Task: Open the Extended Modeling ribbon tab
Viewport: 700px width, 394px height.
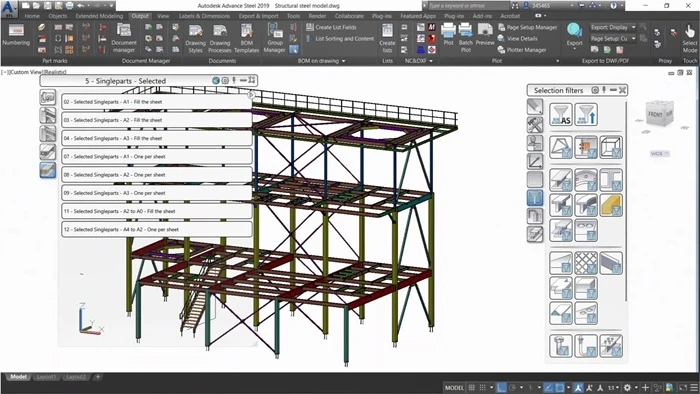Action: point(99,16)
